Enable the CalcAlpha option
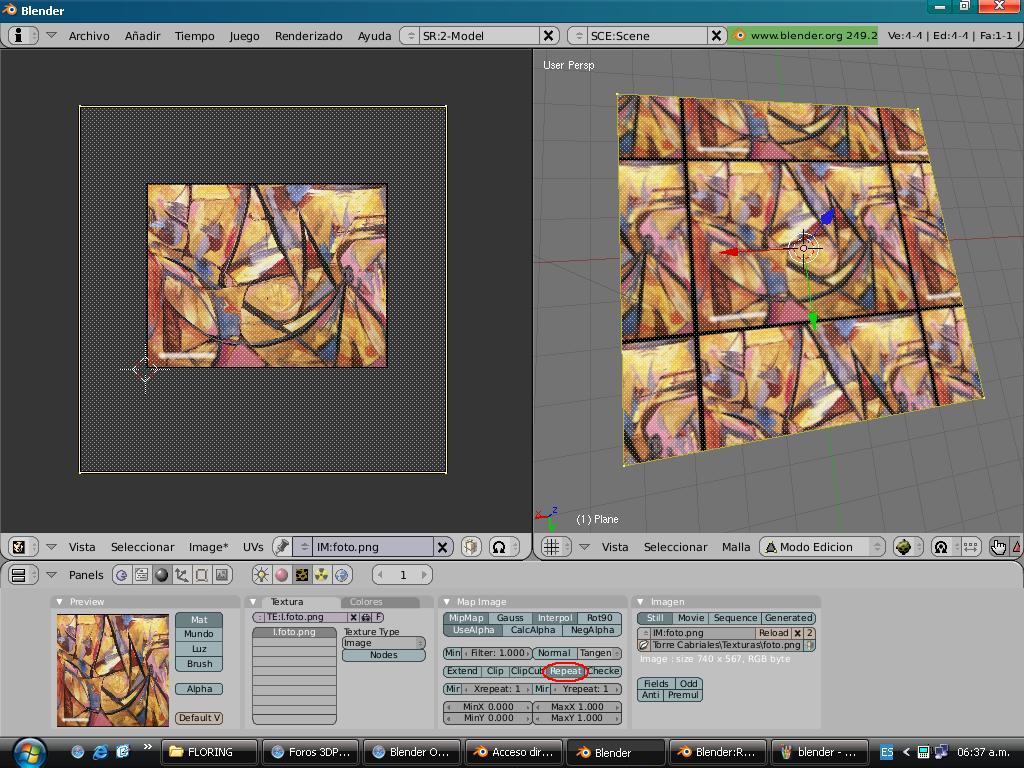This screenshot has width=1024, height=768. point(533,630)
